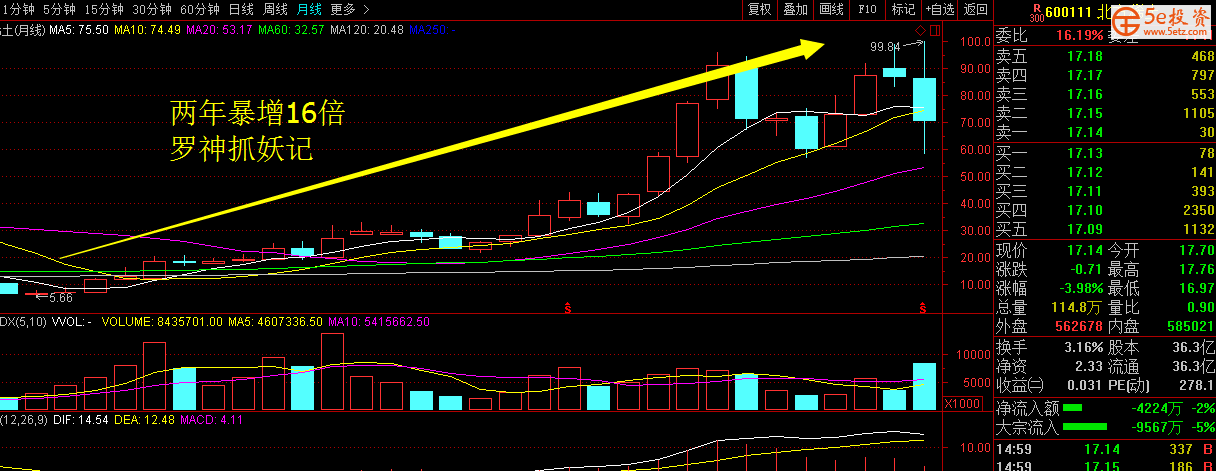This screenshot has height=471, width=1216.
Task: Select the 买二 17.12 bid row
Action: tap(1105, 172)
